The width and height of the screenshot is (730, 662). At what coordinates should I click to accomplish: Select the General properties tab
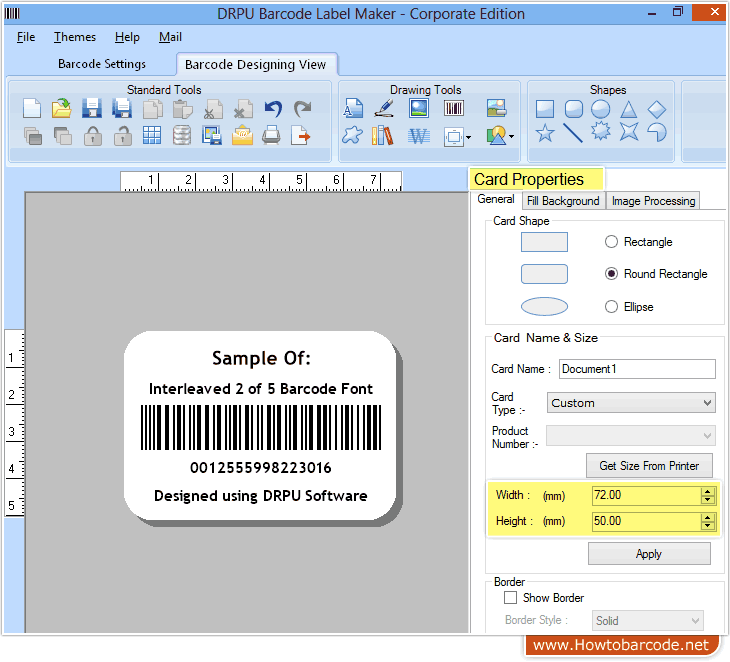click(x=496, y=199)
